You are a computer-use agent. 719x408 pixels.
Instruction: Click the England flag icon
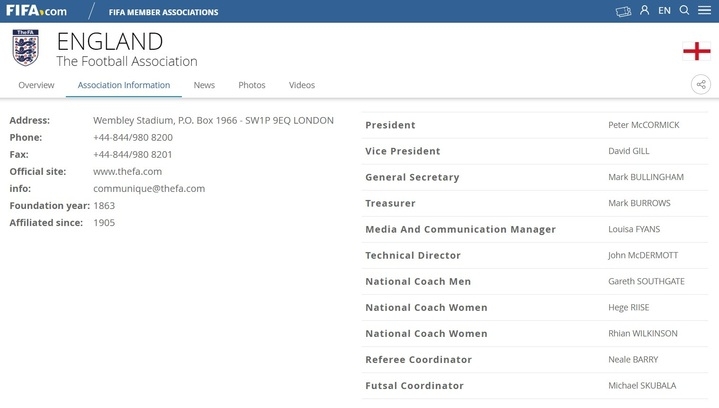(x=697, y=51)
